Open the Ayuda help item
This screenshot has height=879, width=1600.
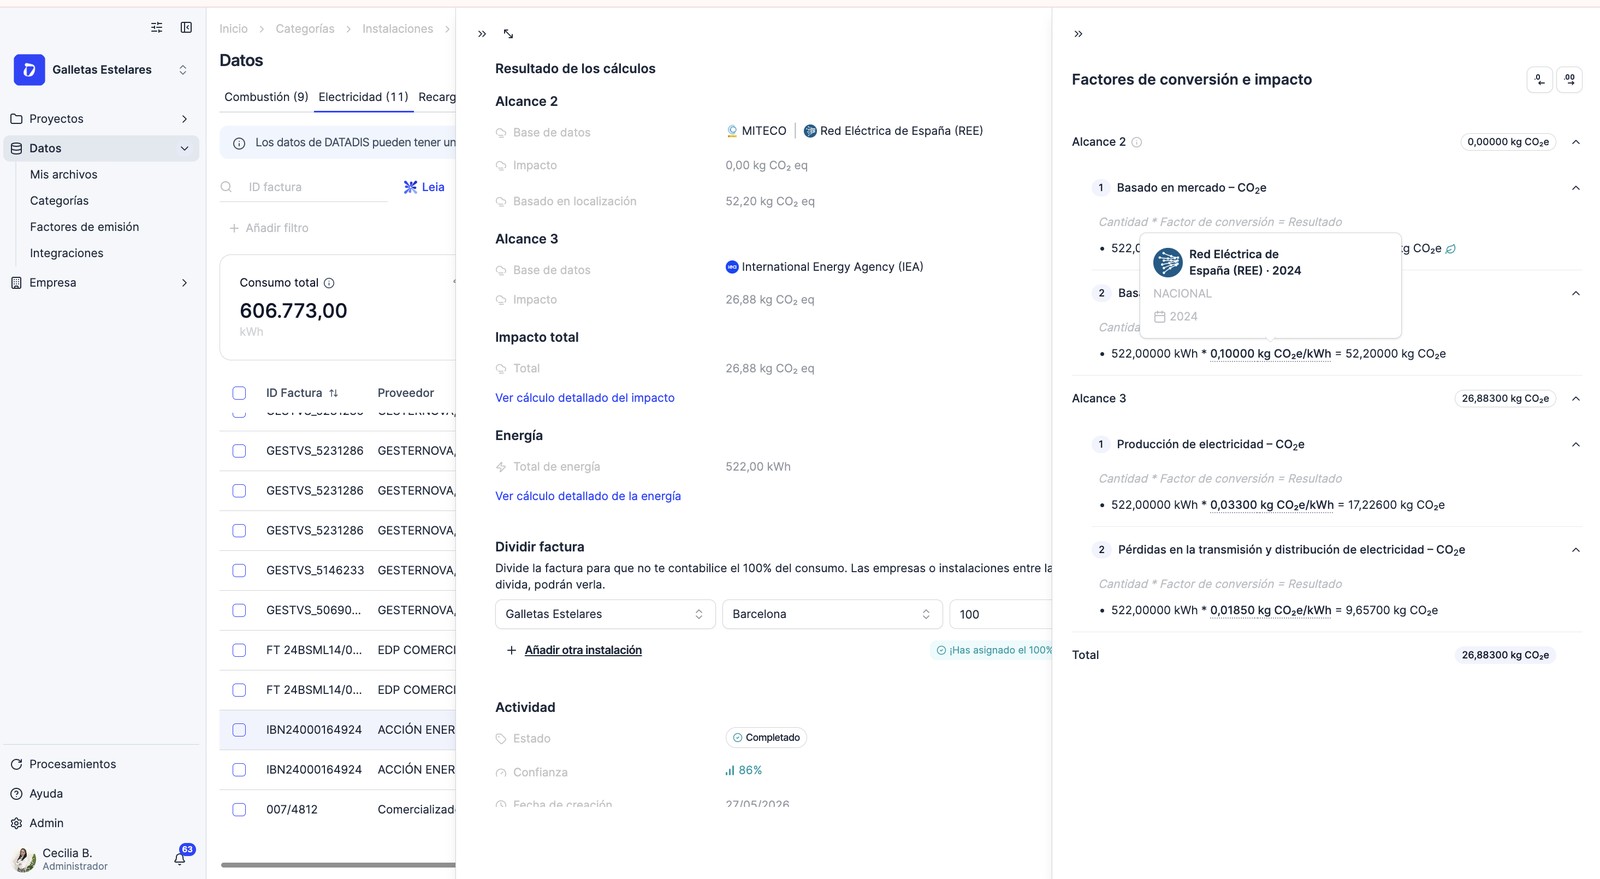pyautogui.click(x=46, y=794)
